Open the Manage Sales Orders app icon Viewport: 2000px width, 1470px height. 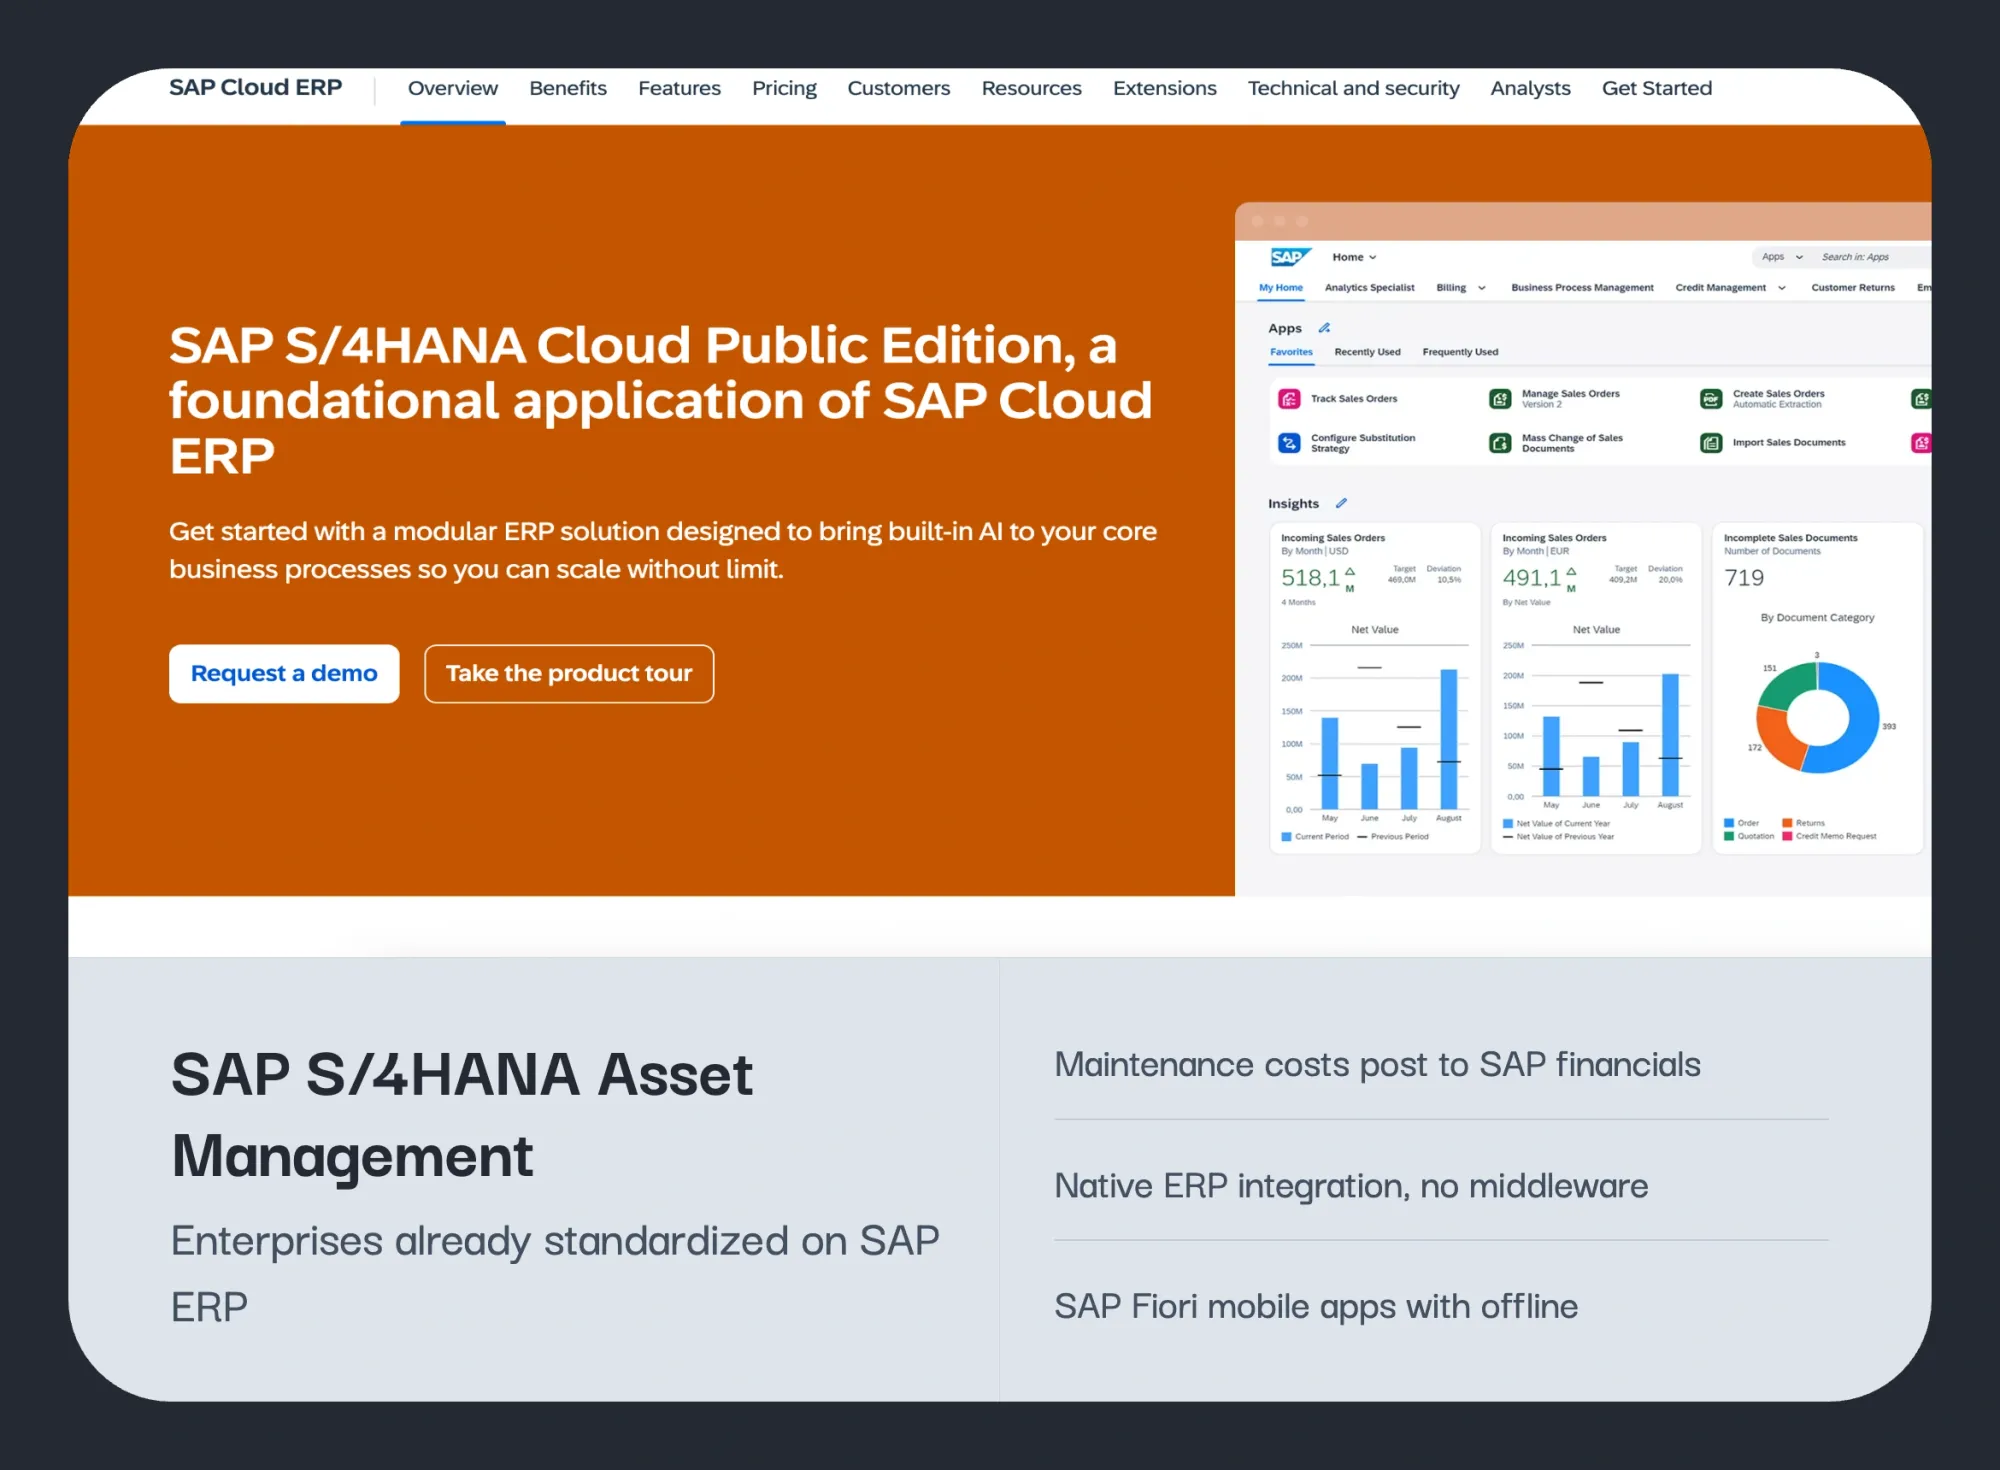(x=1500, y=399)
